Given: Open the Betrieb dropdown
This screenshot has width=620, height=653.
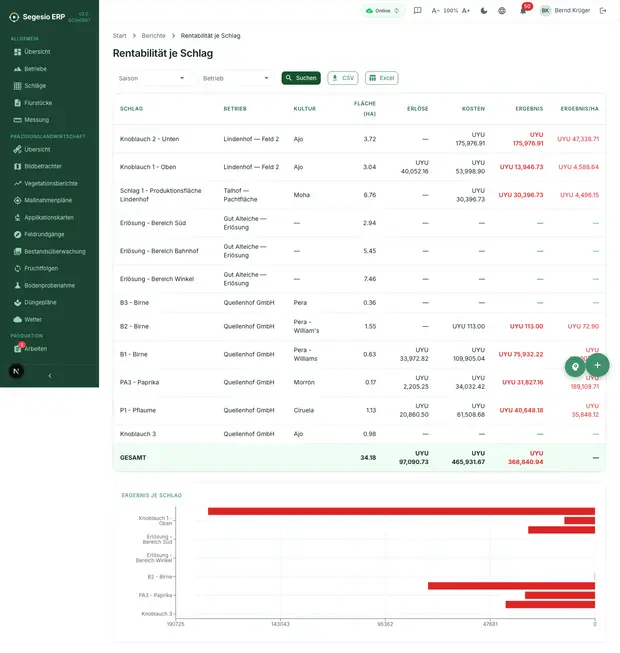Looking at the screenshot, I should click(236, 78).
